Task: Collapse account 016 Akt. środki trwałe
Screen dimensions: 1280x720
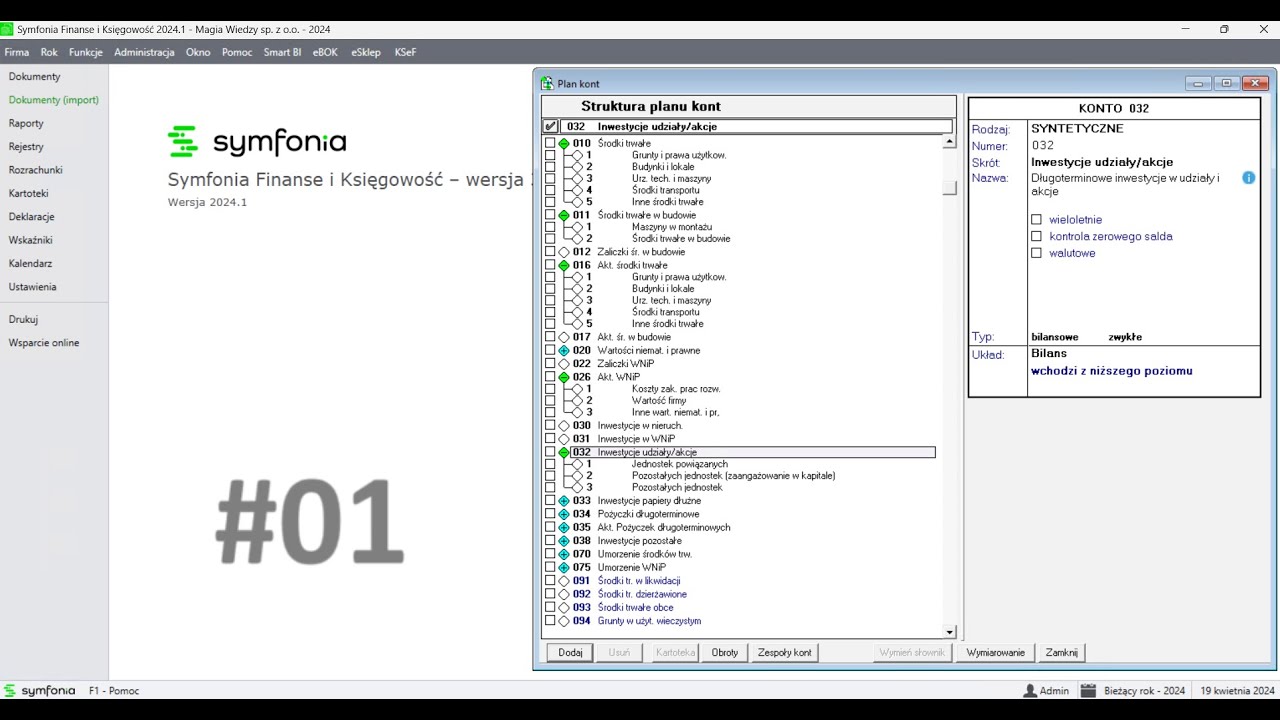Action: (564, 266)
